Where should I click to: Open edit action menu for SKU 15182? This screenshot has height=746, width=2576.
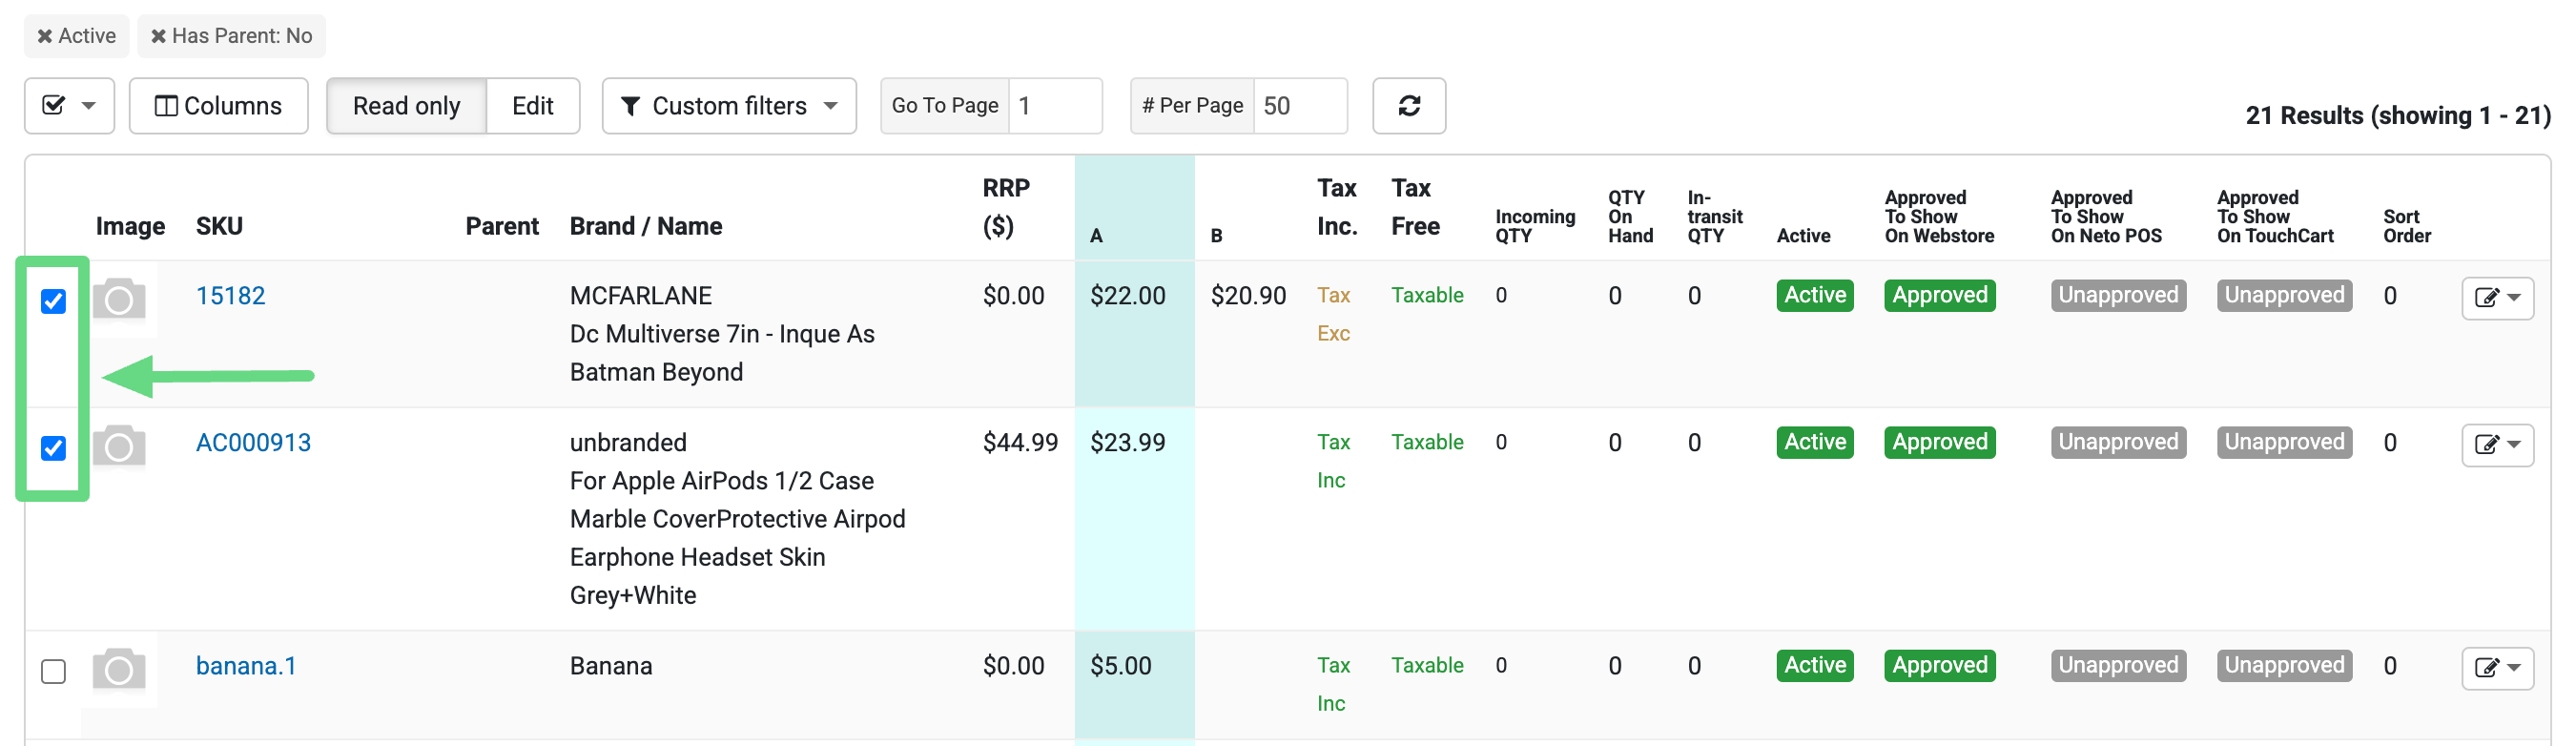point(2496,298)
